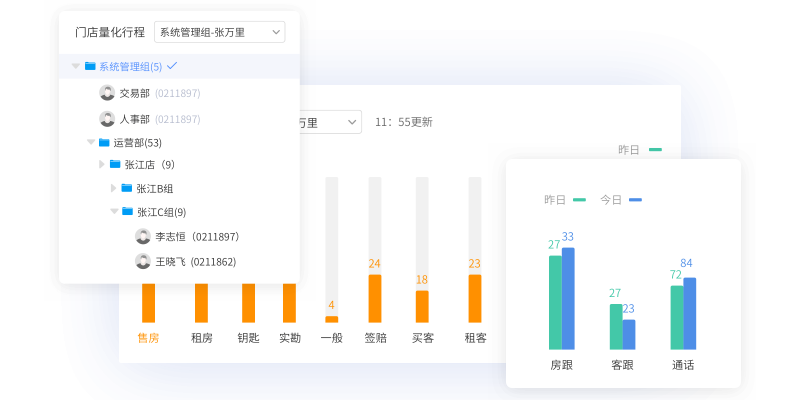Select 张江C组(9) in the tree

tap(161, 212)
